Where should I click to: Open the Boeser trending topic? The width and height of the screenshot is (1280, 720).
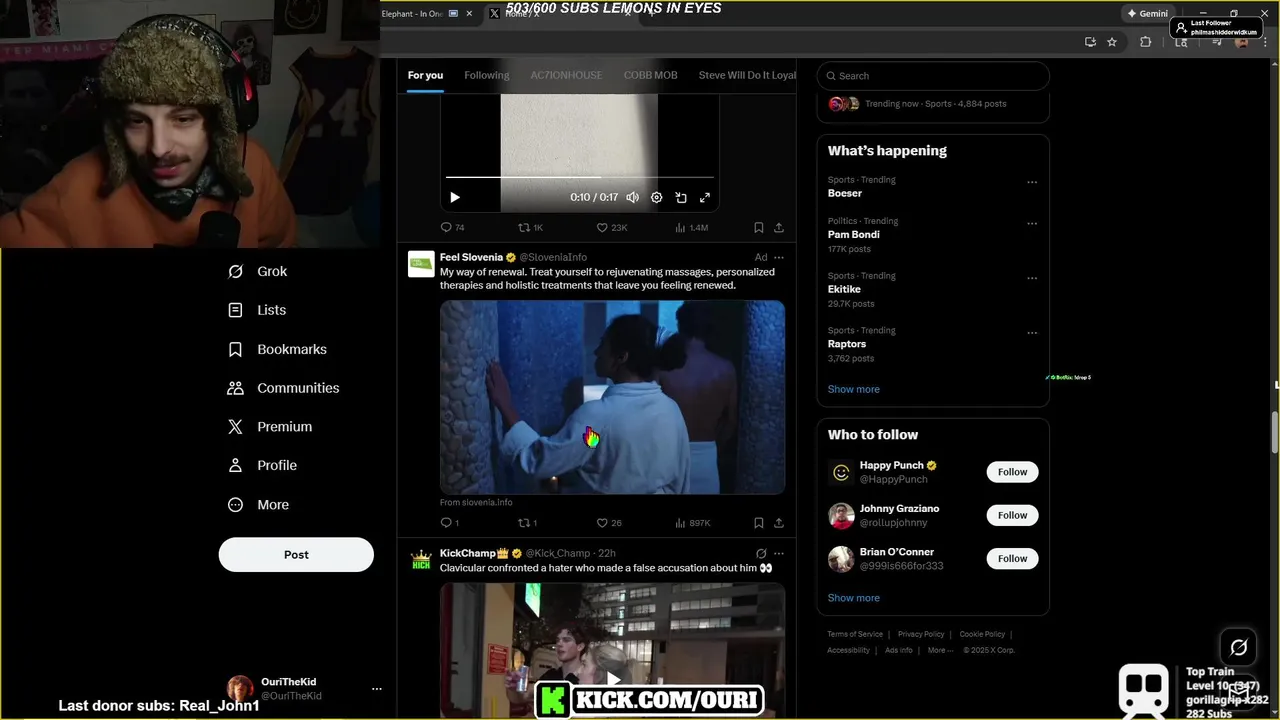pos(845,193)
